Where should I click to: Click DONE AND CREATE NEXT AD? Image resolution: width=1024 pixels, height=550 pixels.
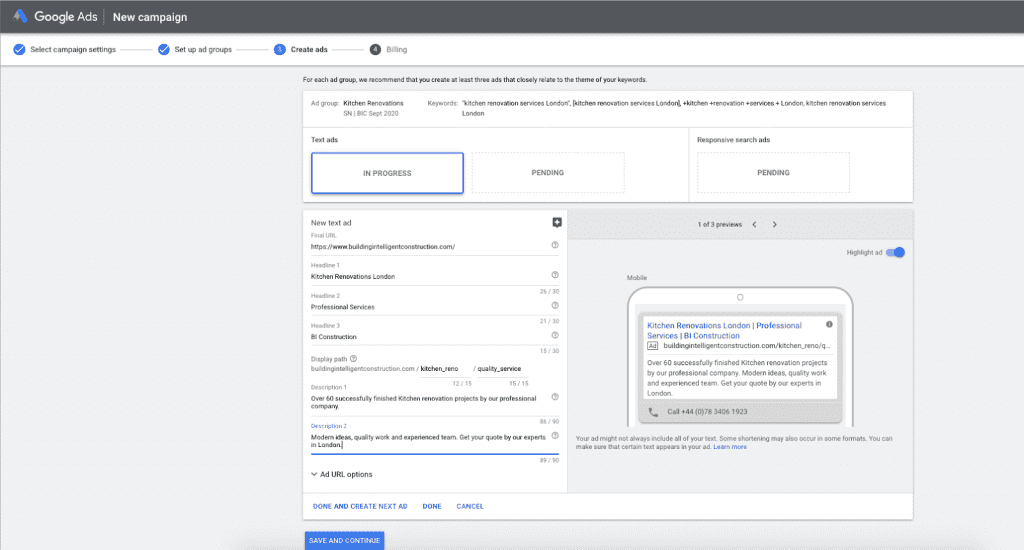pos(360,506)
